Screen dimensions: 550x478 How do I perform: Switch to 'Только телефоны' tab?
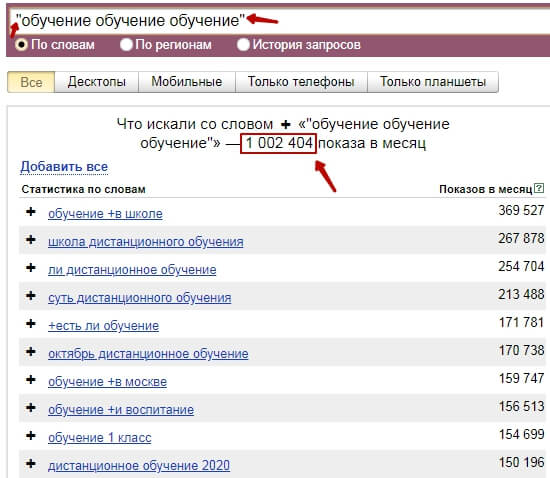pos(301,82)
